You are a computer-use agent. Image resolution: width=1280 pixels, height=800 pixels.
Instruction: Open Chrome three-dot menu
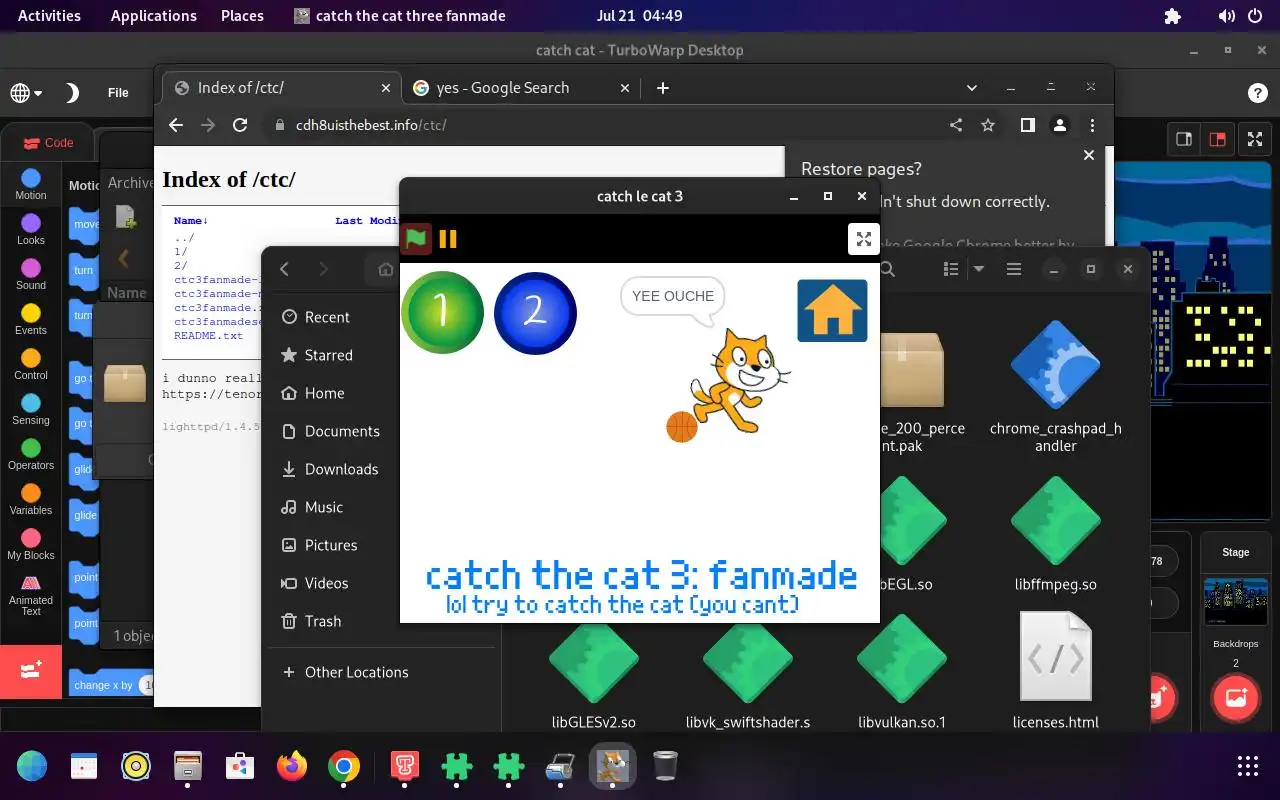[1092, 125]
